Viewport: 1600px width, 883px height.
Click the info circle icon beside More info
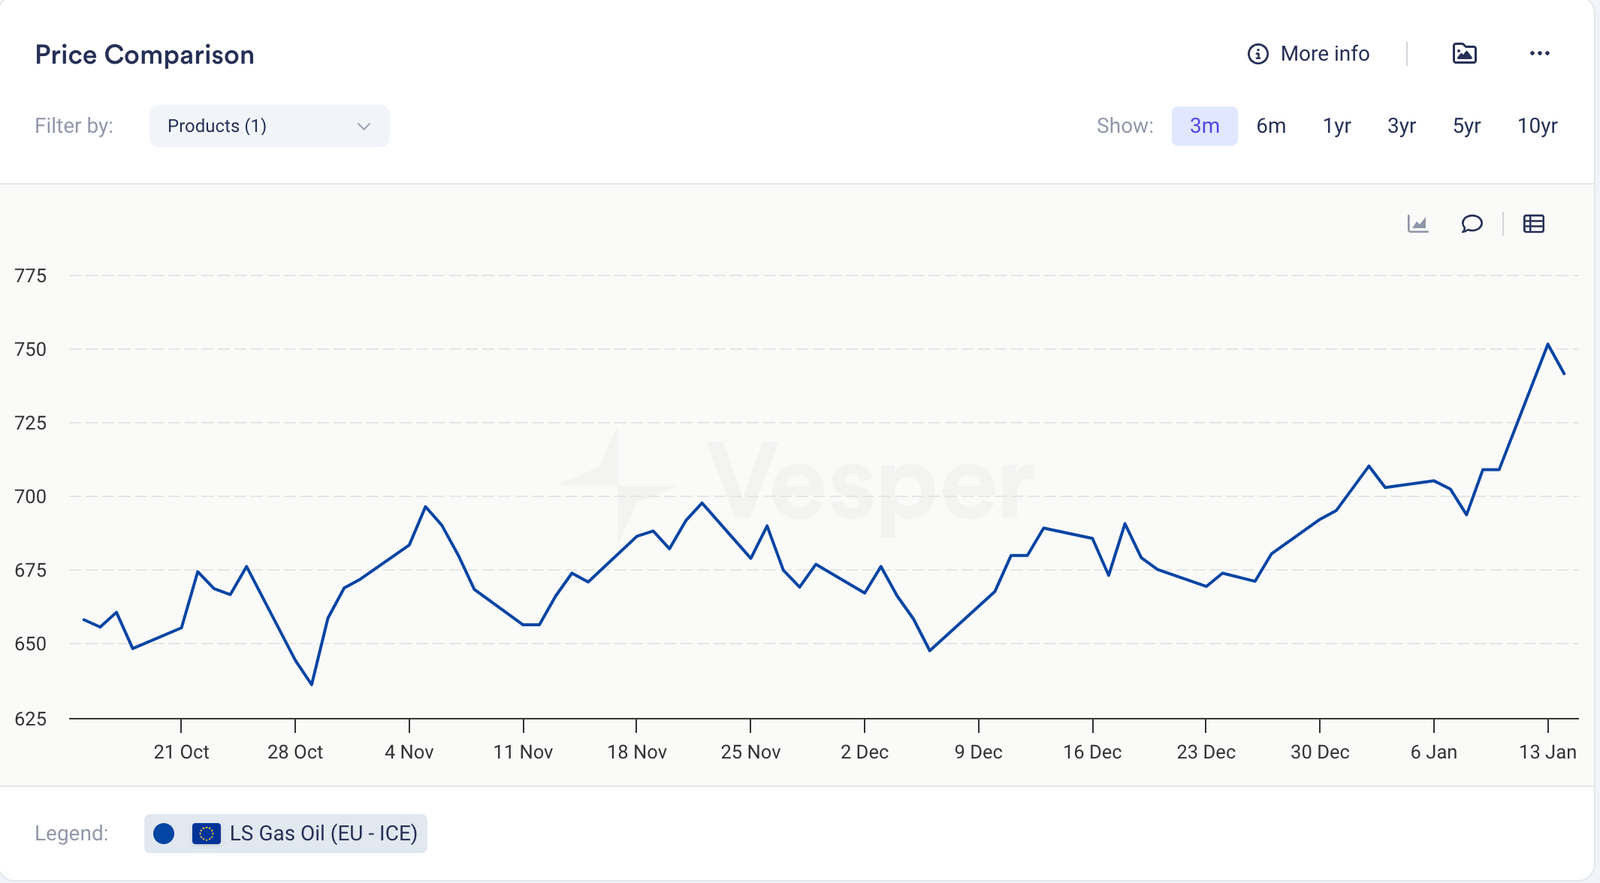coord(1257,54)
